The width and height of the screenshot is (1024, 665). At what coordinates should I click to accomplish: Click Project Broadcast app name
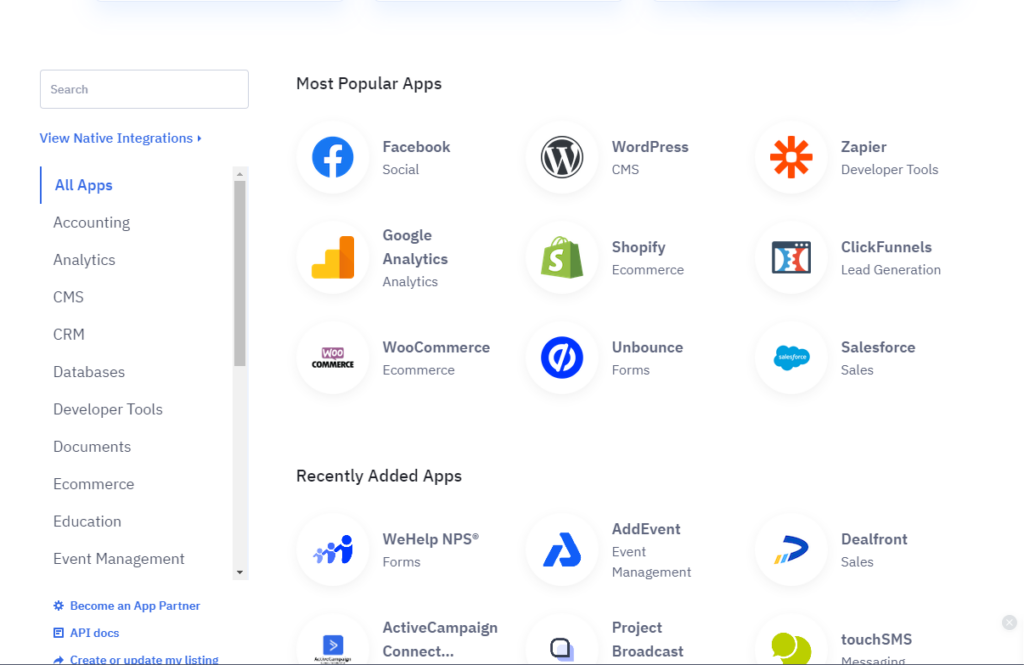(x=647, y=640)
